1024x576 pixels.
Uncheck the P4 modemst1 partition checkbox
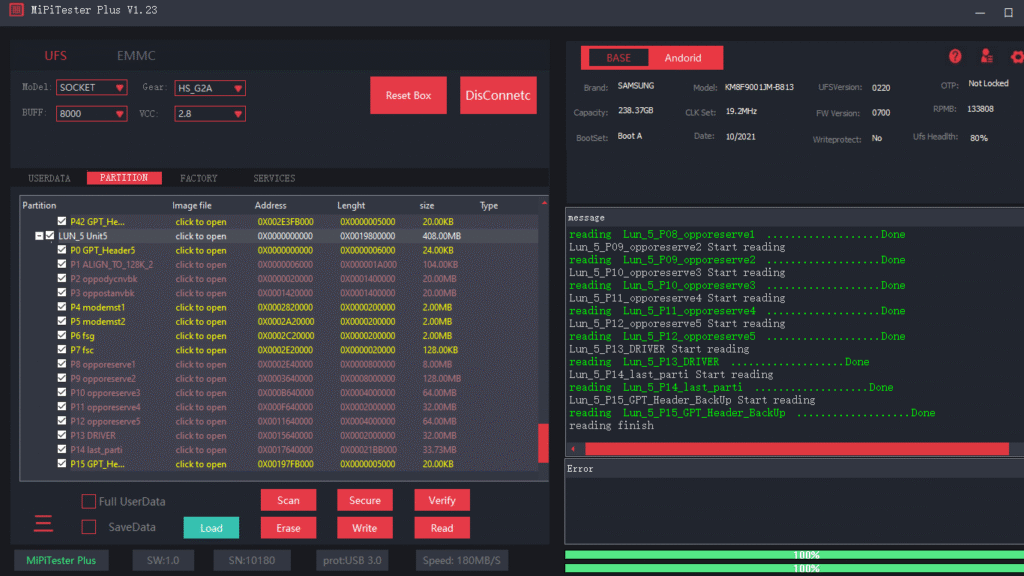pyautogui.click(x=62, y=308)
